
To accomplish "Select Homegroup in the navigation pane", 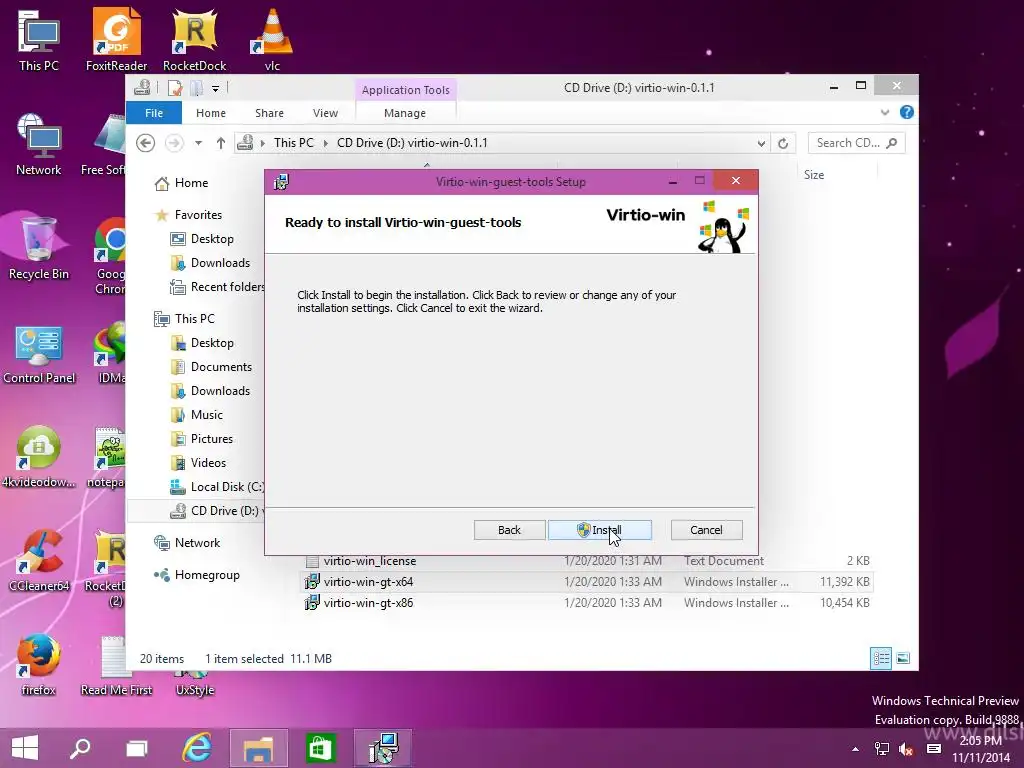I will [207, 575].
